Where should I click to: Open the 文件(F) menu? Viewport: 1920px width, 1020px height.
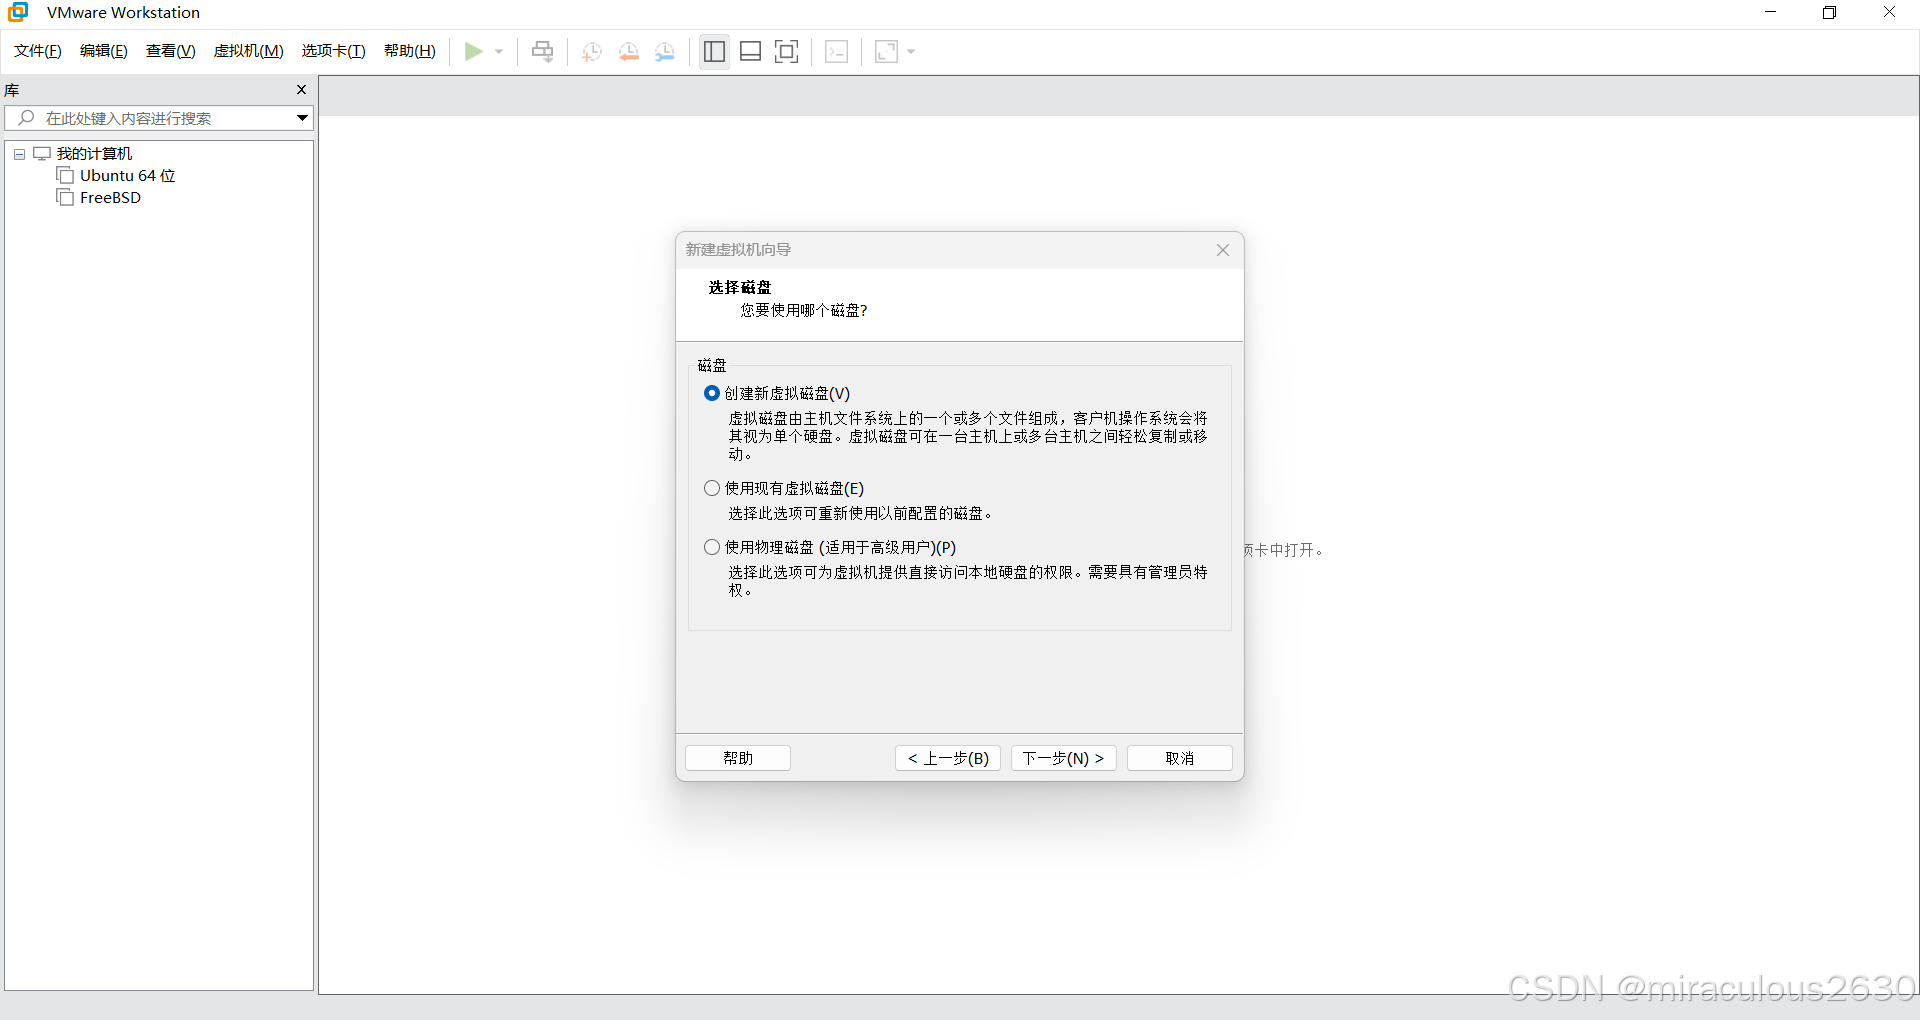[x=38, y=51]
